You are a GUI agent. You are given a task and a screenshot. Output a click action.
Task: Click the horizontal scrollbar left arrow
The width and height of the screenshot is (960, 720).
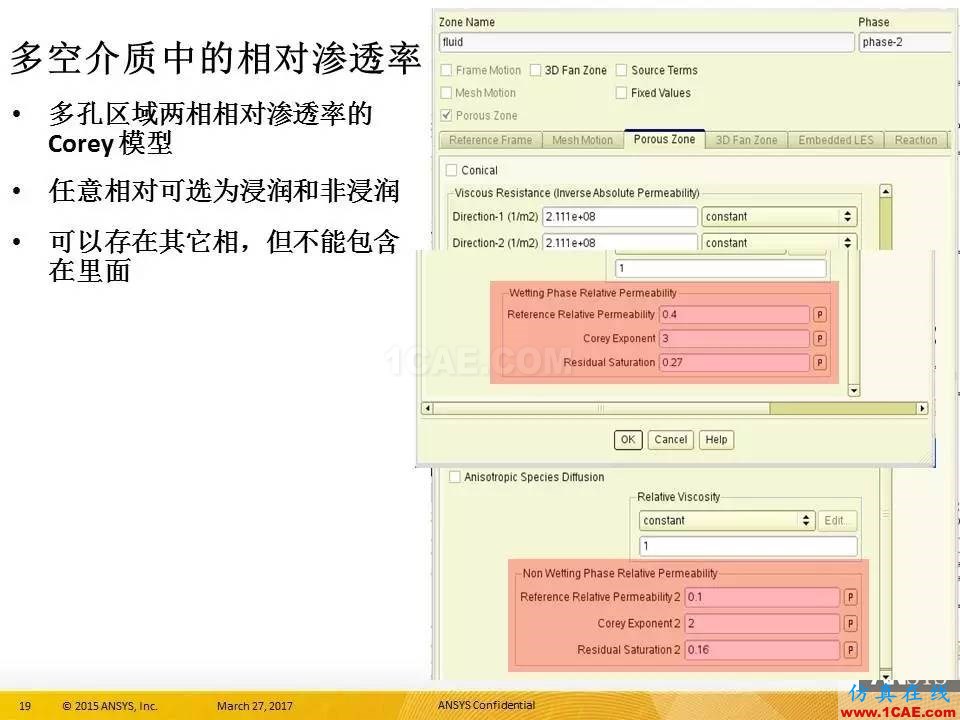click(427, 408)
